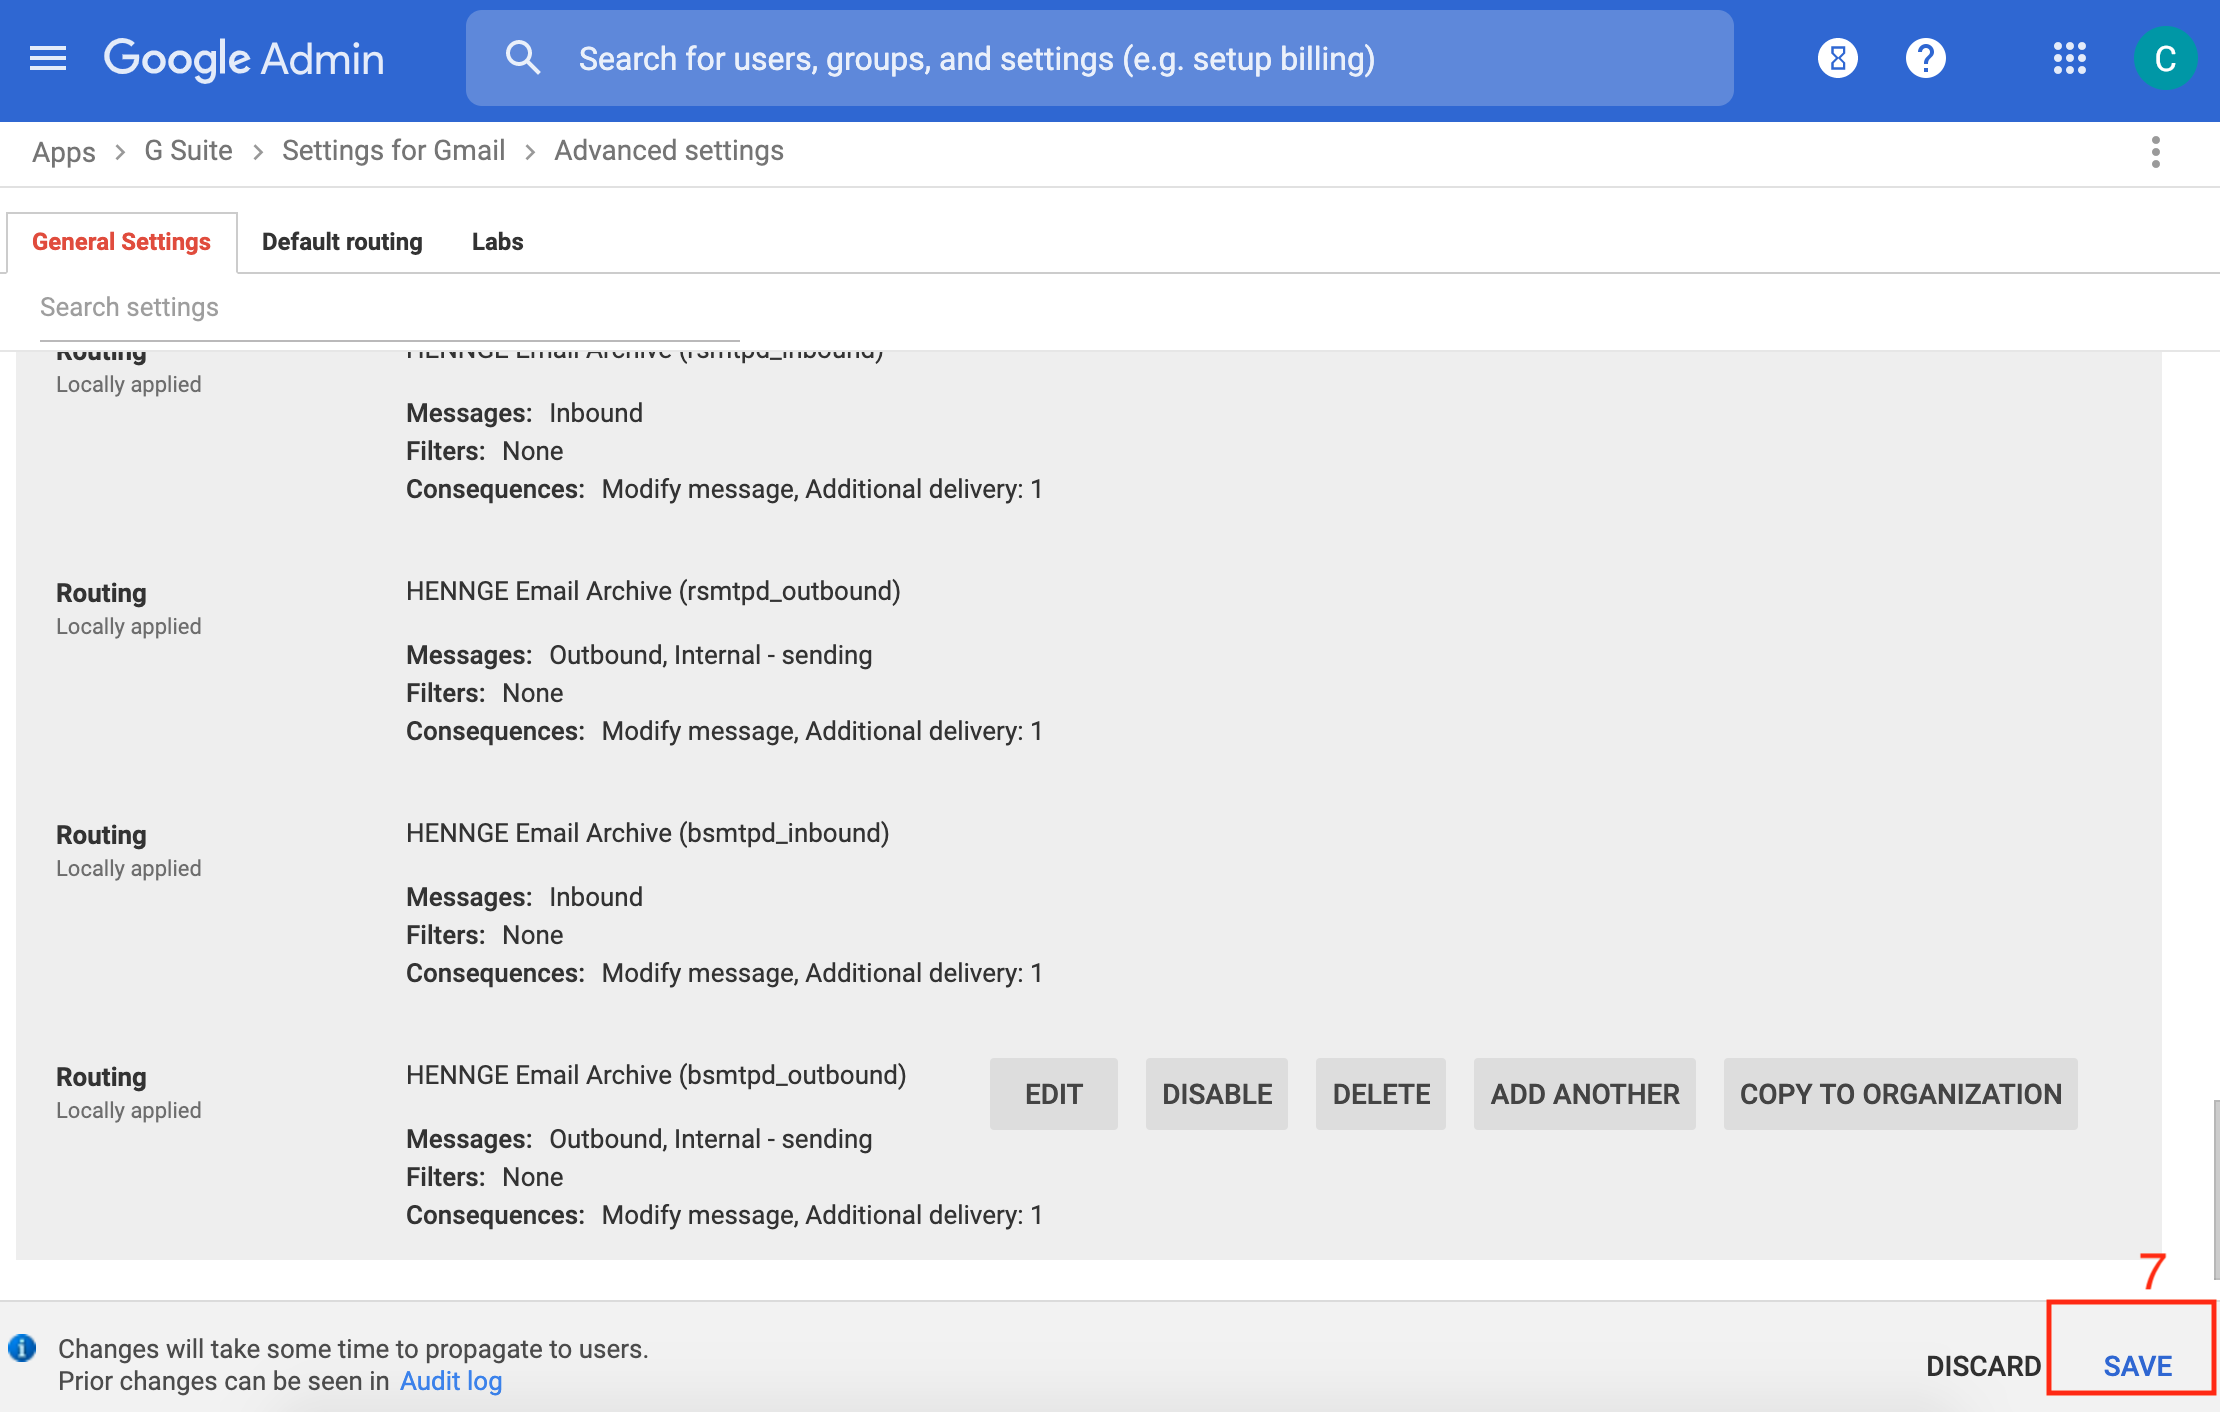Delete the bsmtpd_outbound routing rule
The image size is (2220, 1412).
(1381, 1094)
